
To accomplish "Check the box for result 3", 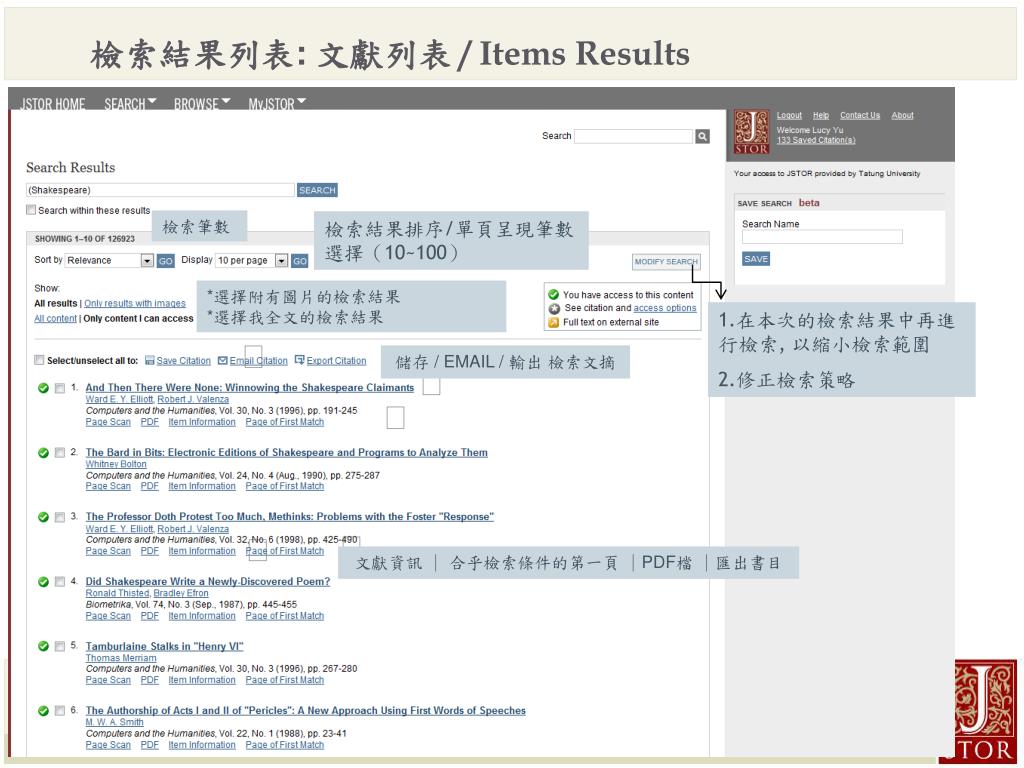I will tap(60, 517).
